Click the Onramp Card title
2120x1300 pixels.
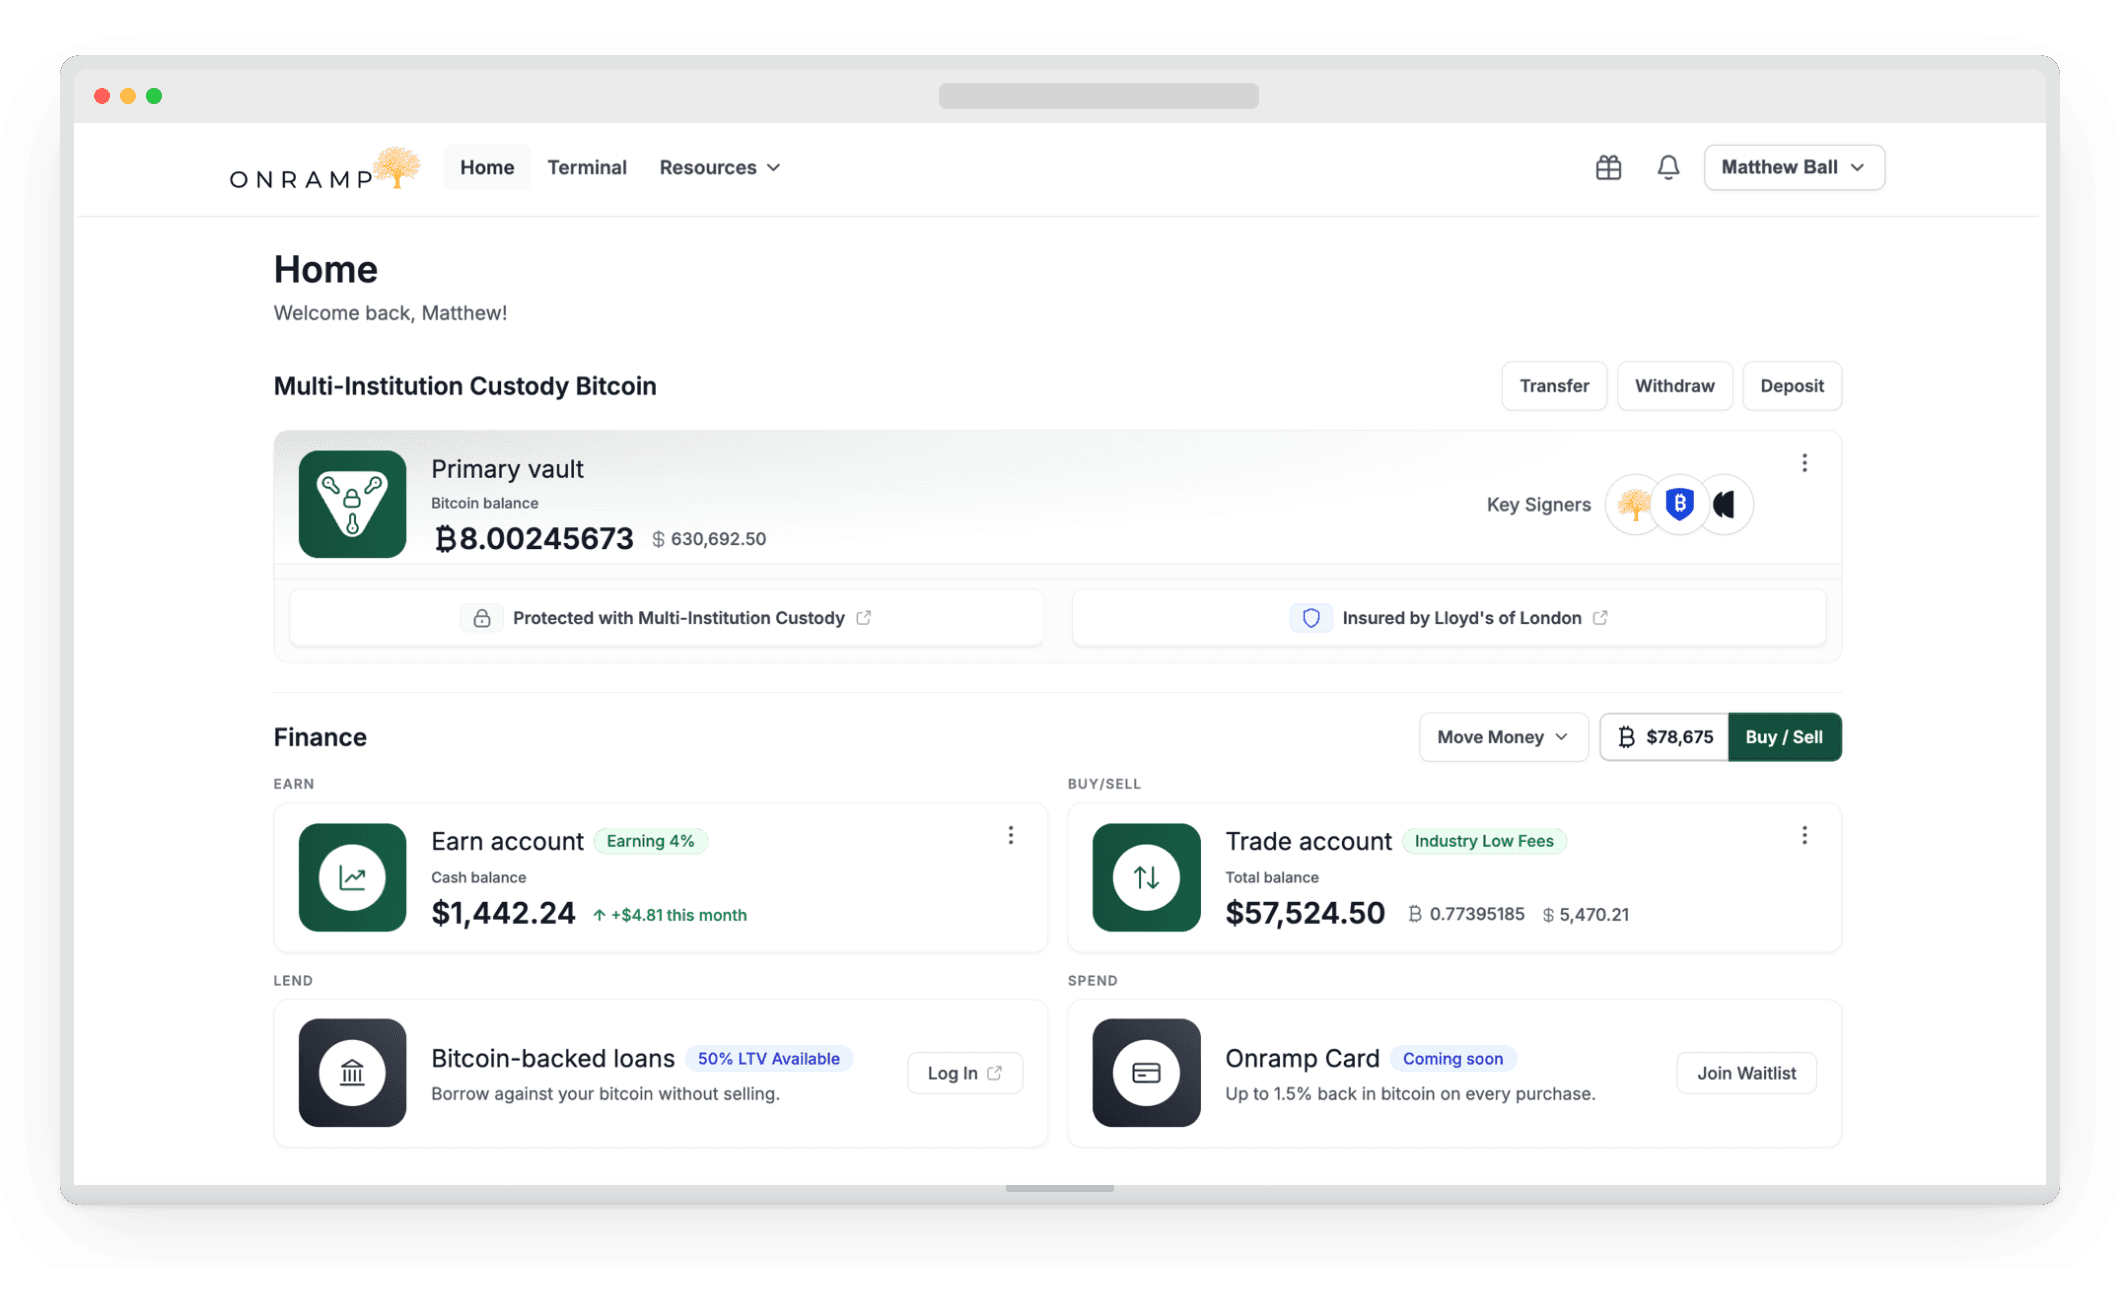coord(1302,1058)
